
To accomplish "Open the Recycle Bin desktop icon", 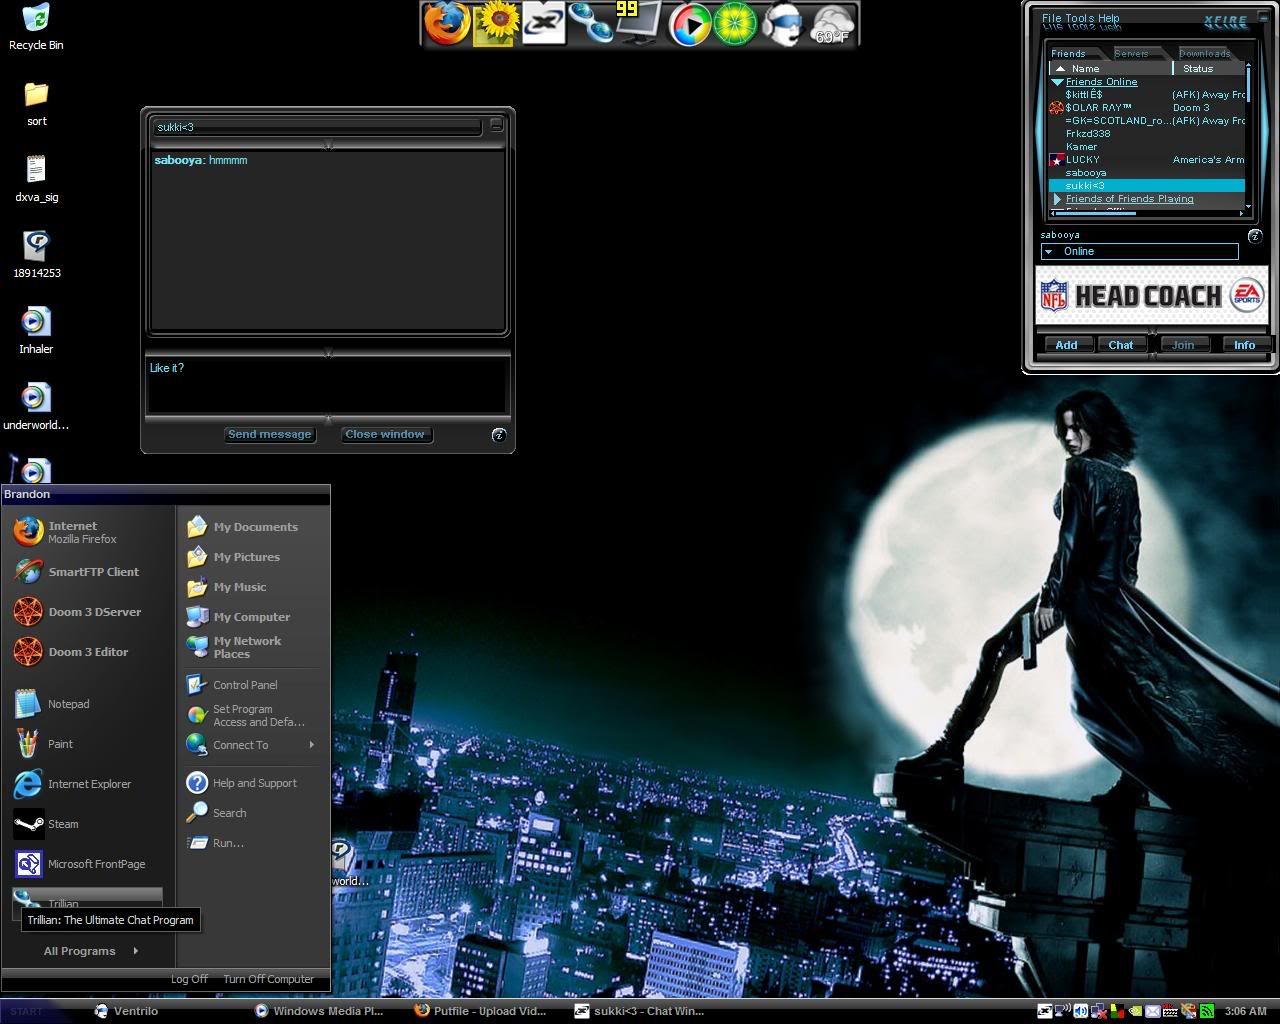I will point(36,27).
